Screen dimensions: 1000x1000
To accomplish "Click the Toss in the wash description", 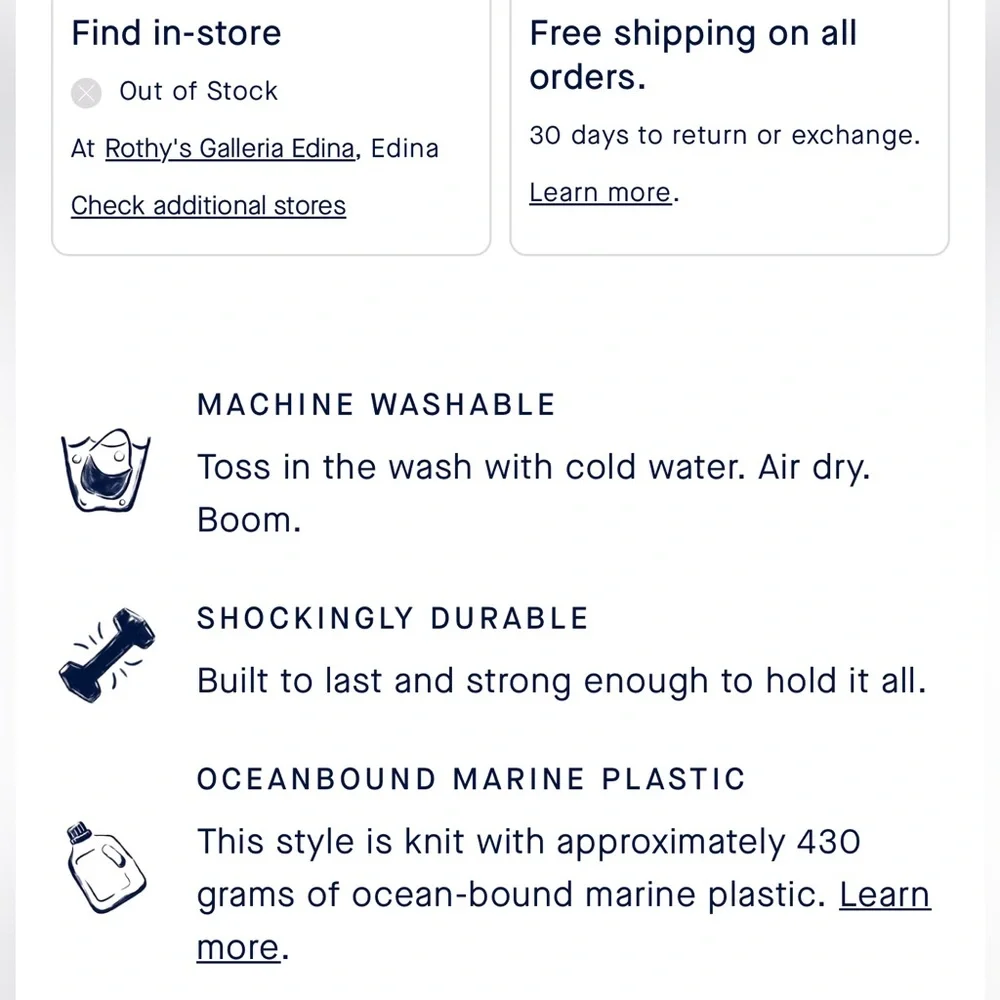I will [533, 468].
